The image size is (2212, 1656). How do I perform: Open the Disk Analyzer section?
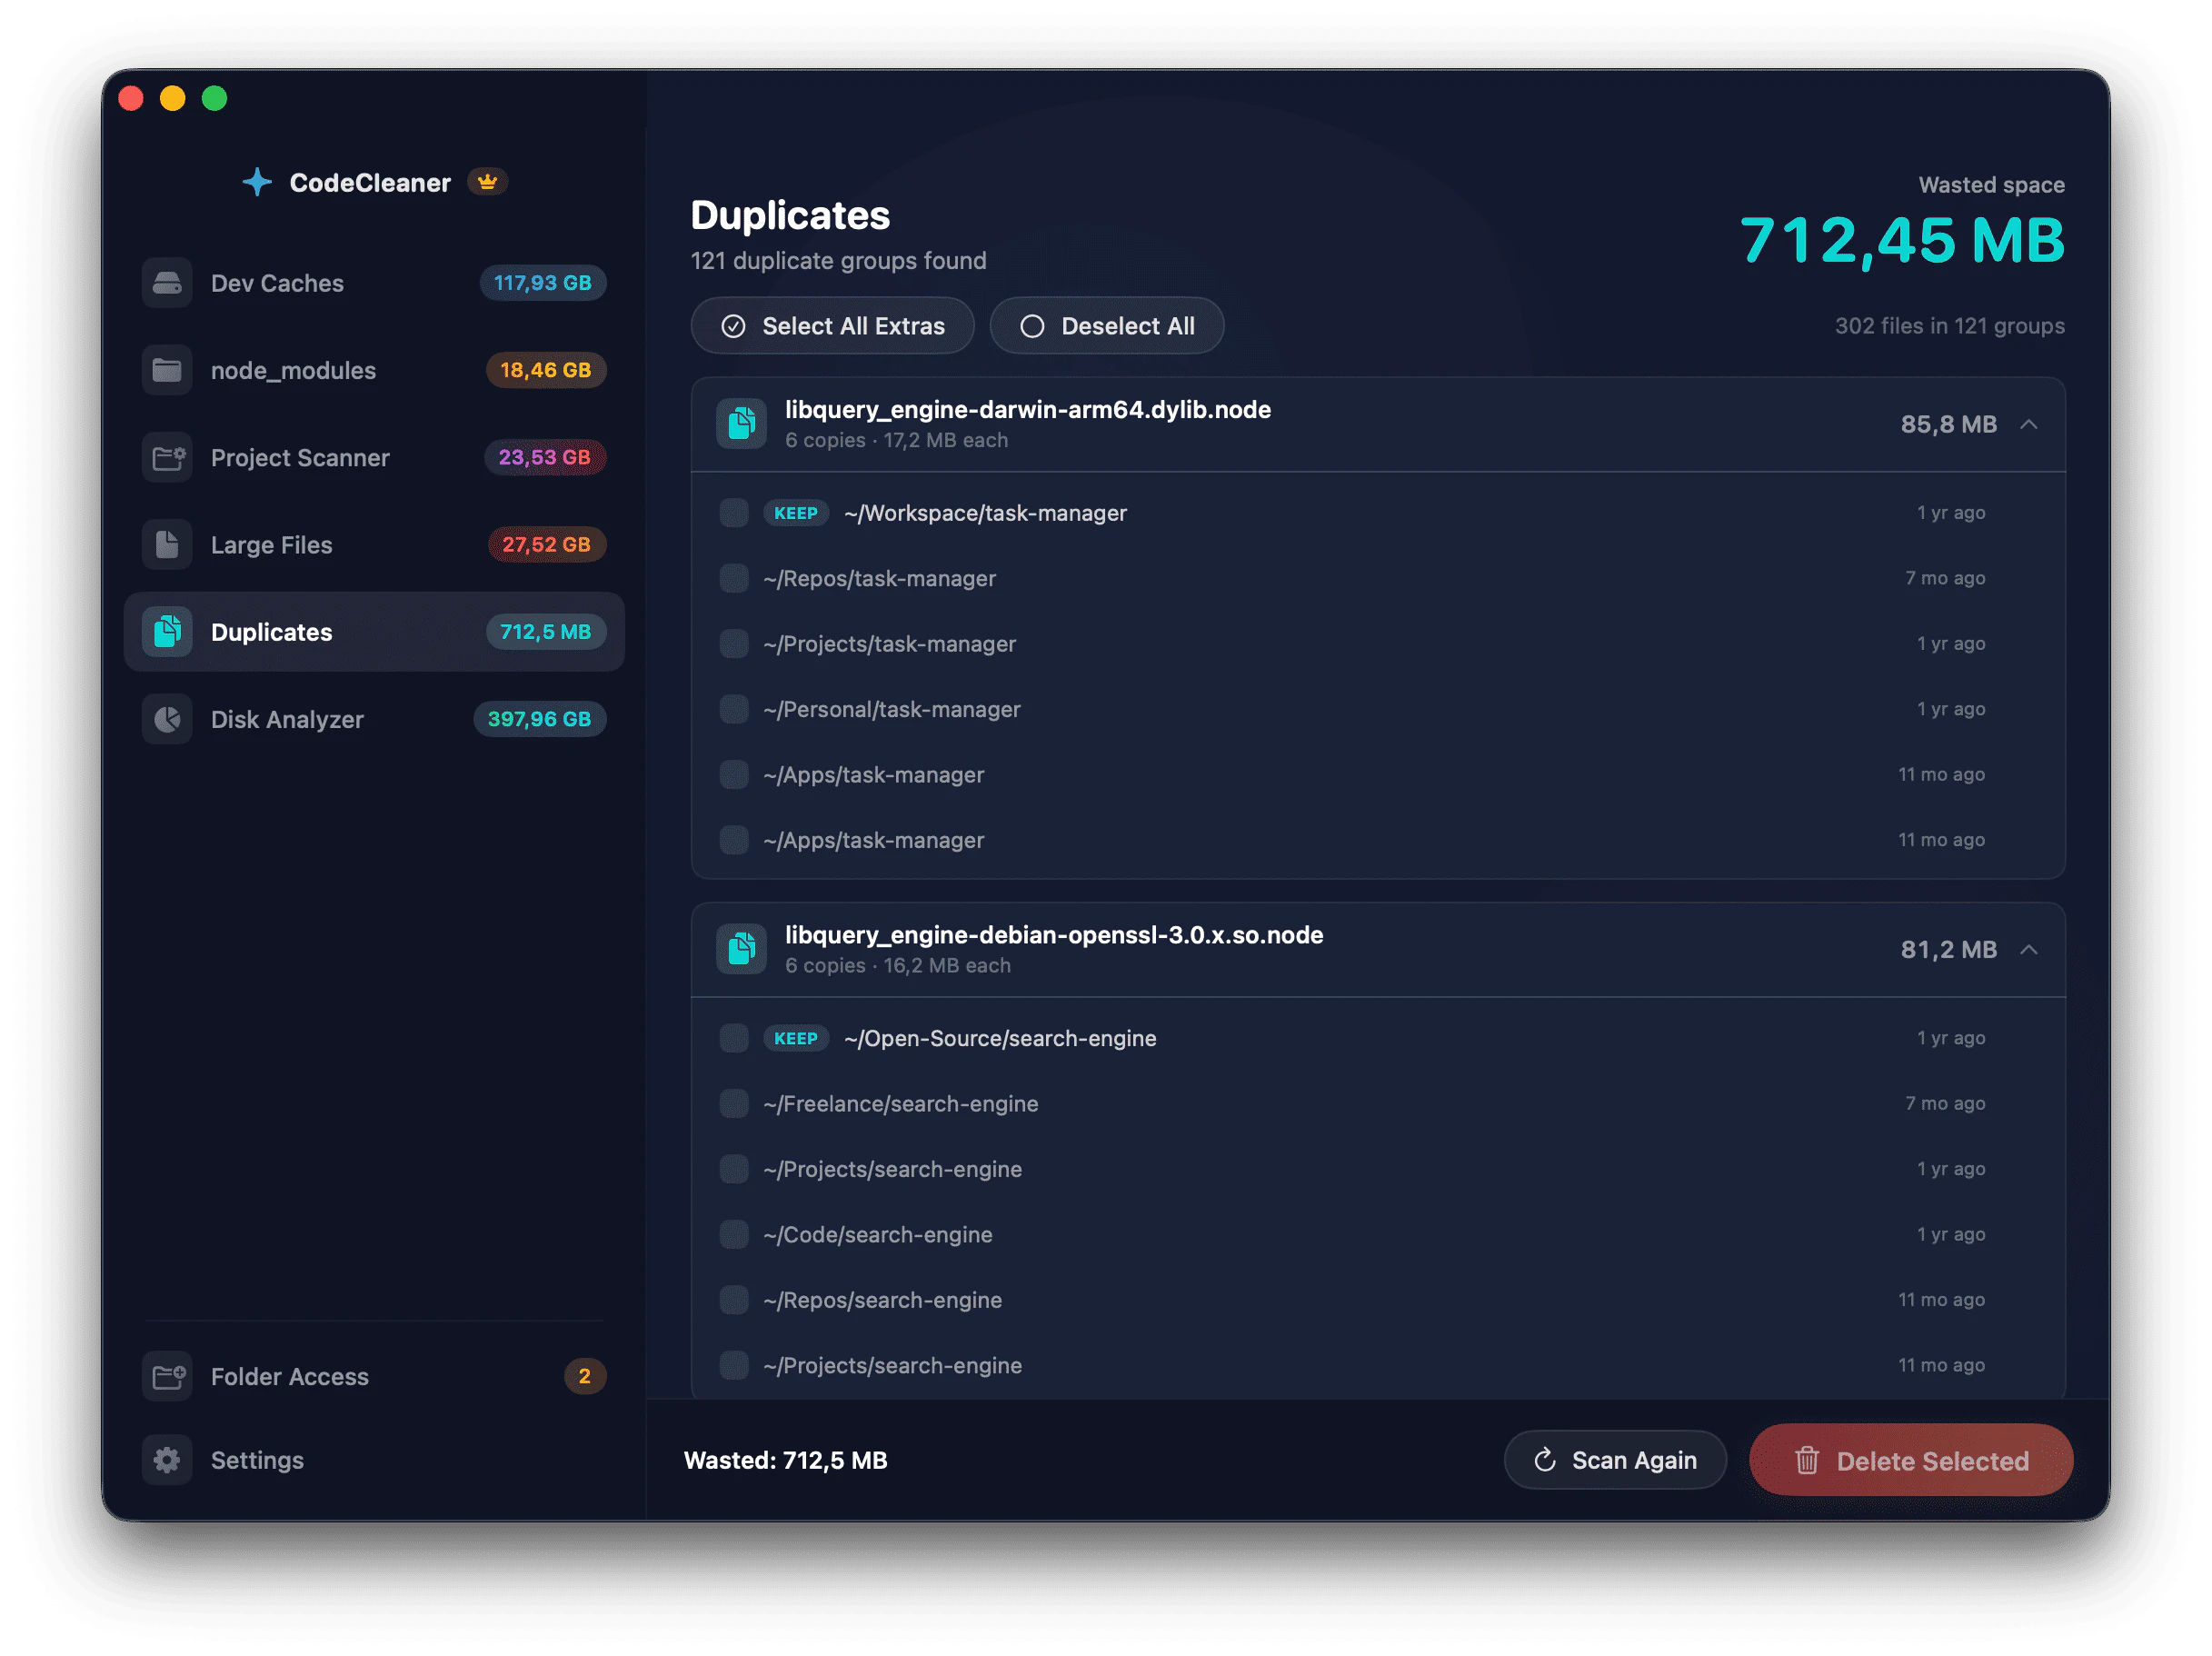(x=287, y=719)
